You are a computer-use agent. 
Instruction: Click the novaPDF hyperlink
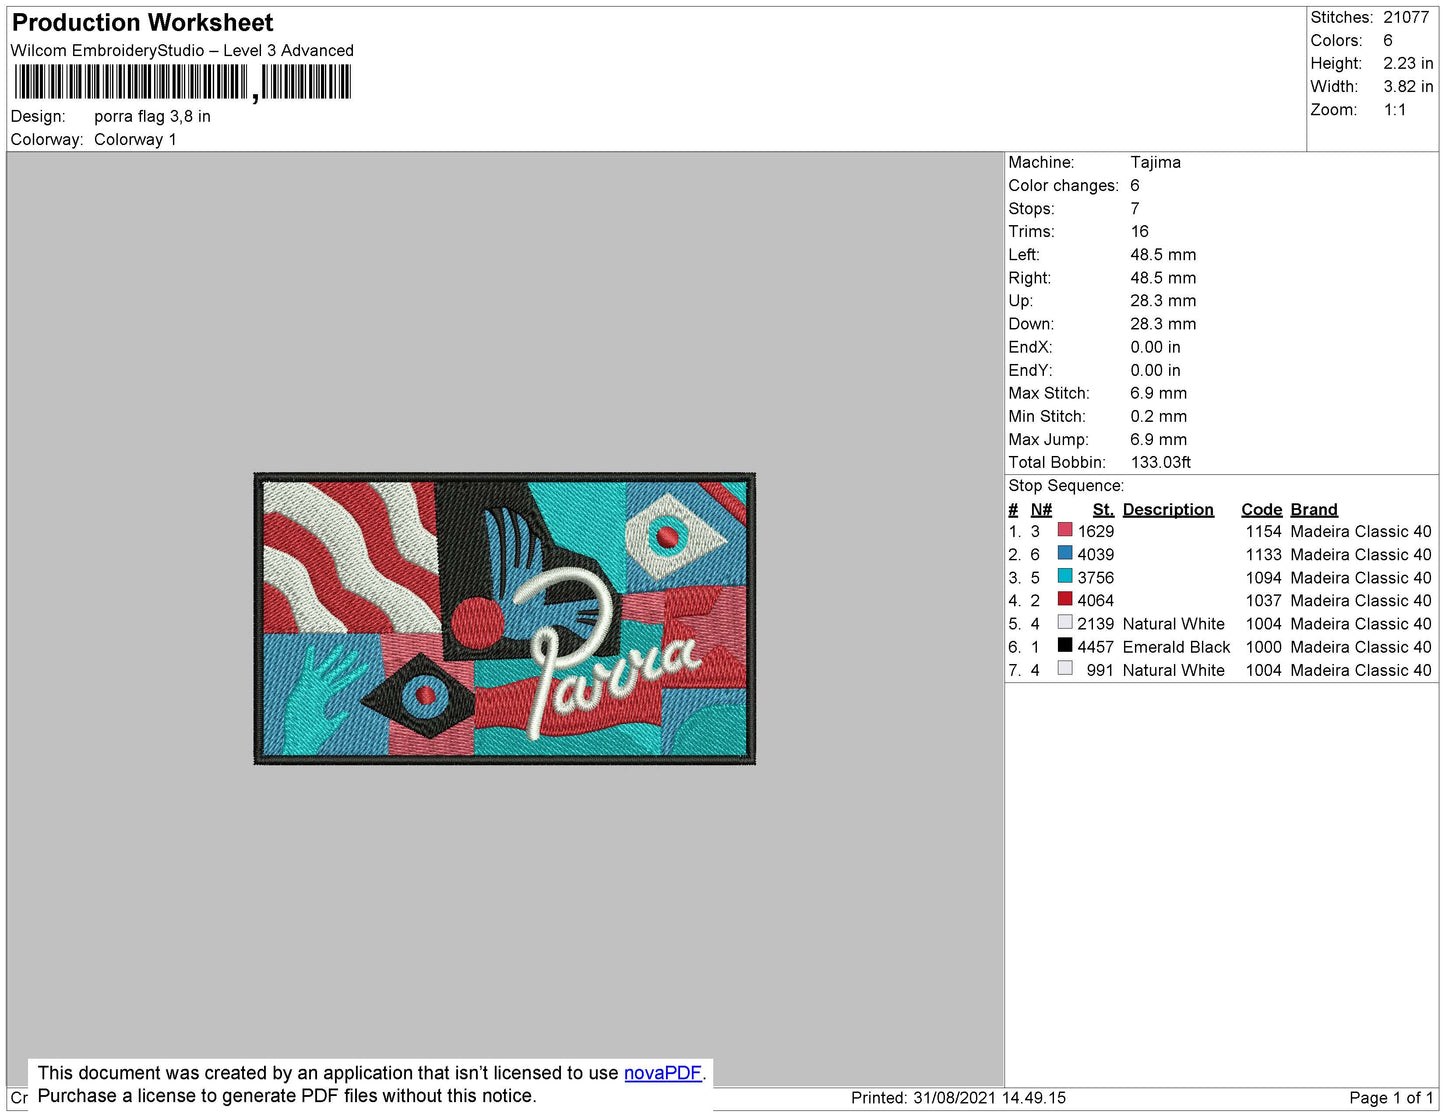click(x=663, y=1073)
